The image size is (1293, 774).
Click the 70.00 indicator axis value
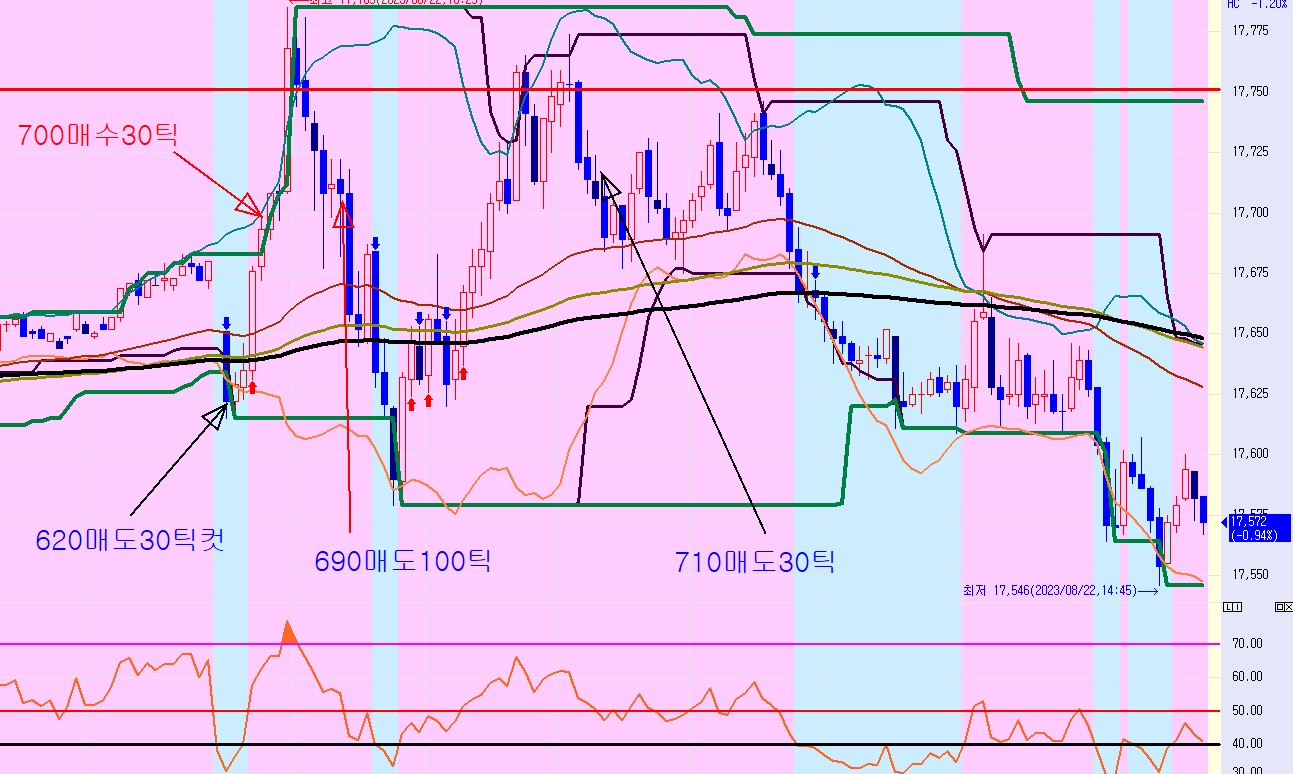coord(1247,643)
